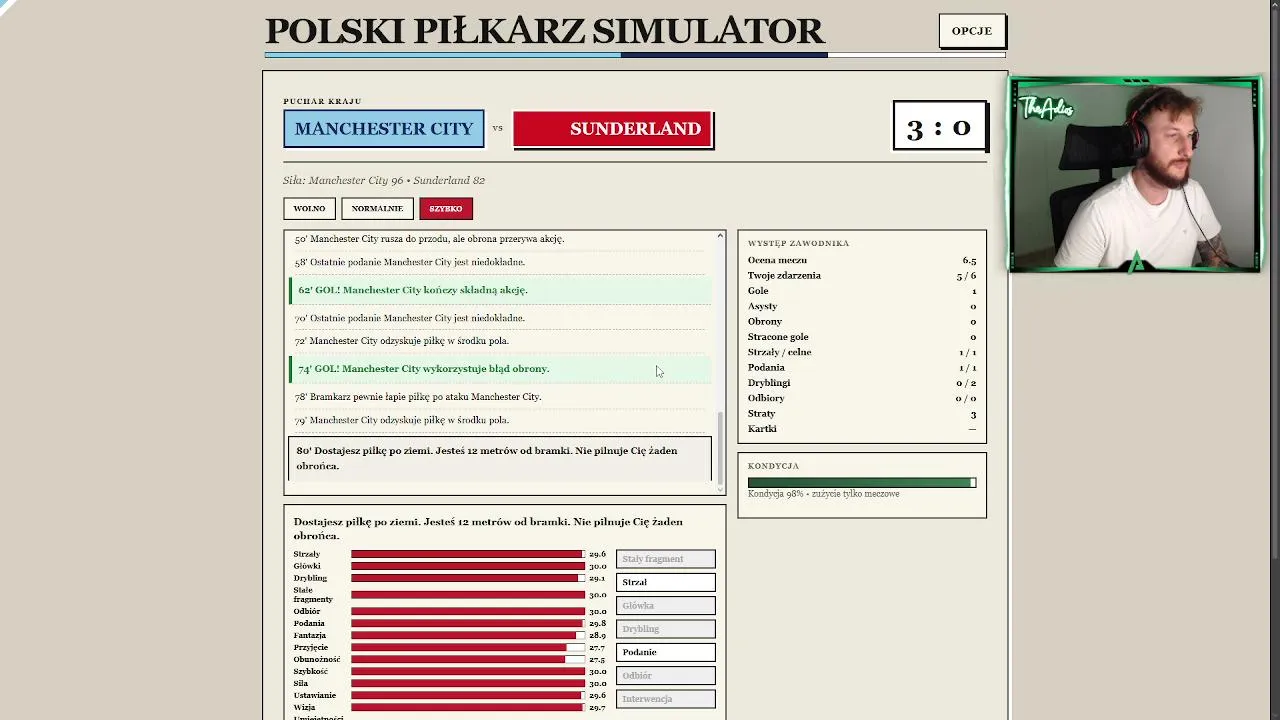Set simulation speed to WOLNO
This screenshot has height=720, width=1280.
(x=309, y=208)
